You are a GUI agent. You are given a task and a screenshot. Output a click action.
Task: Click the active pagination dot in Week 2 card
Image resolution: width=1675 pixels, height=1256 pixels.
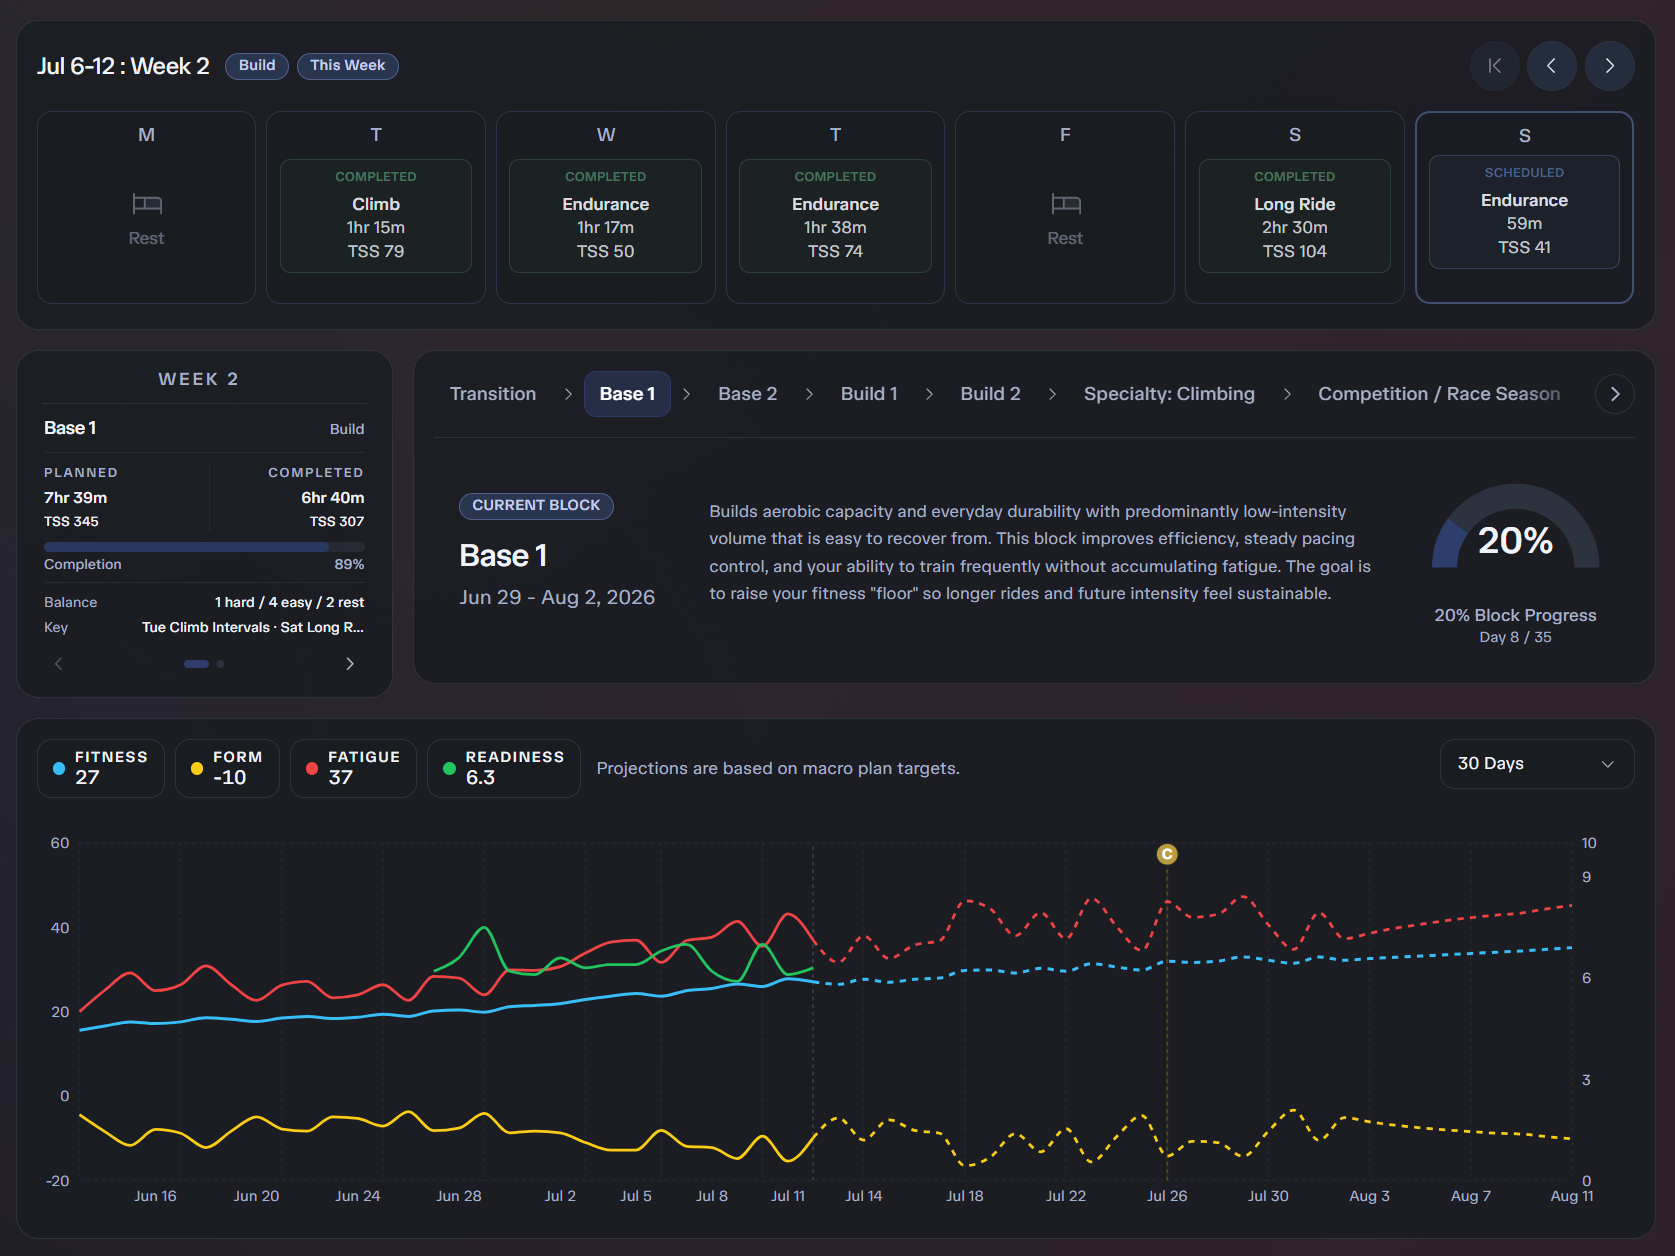click(x=197, y=664)
